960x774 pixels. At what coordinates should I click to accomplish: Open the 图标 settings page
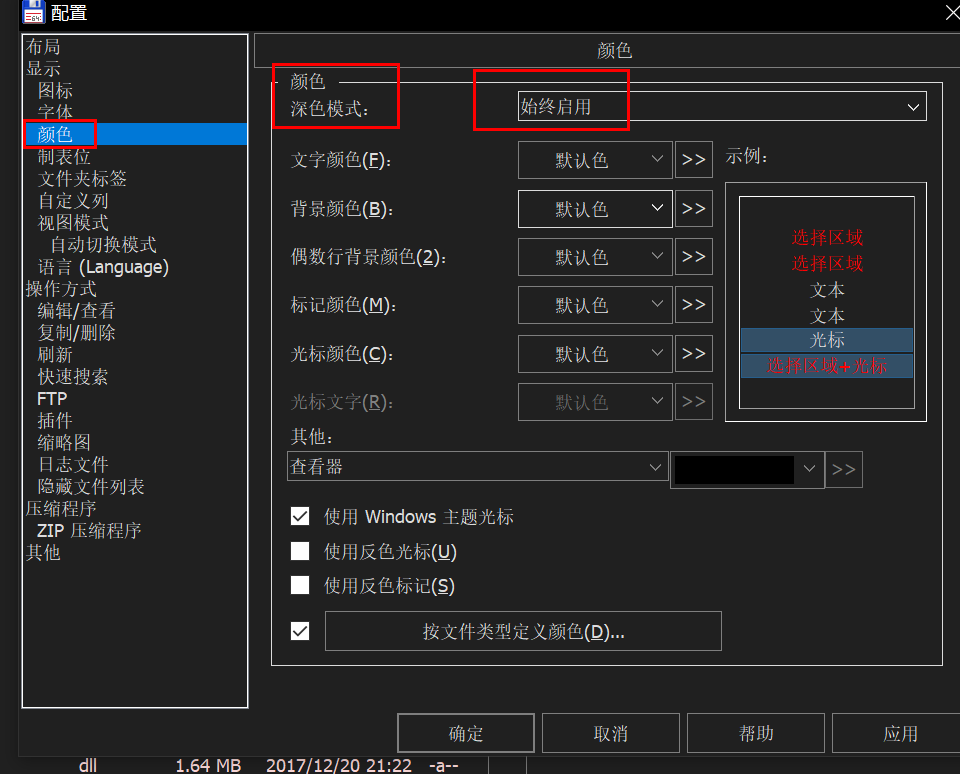coord(55,91)
